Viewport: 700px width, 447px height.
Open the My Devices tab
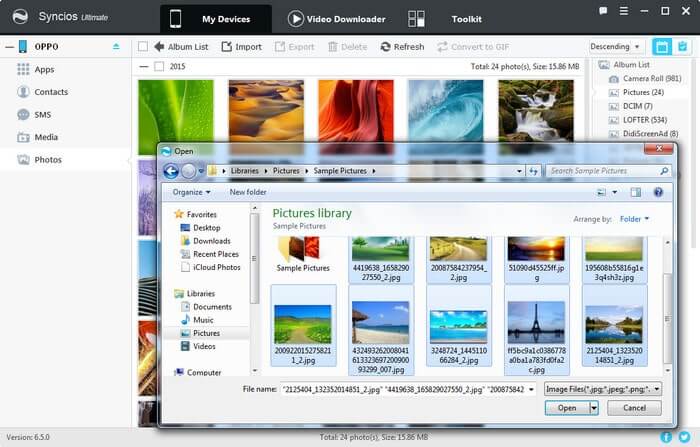(x=216, y=19)
